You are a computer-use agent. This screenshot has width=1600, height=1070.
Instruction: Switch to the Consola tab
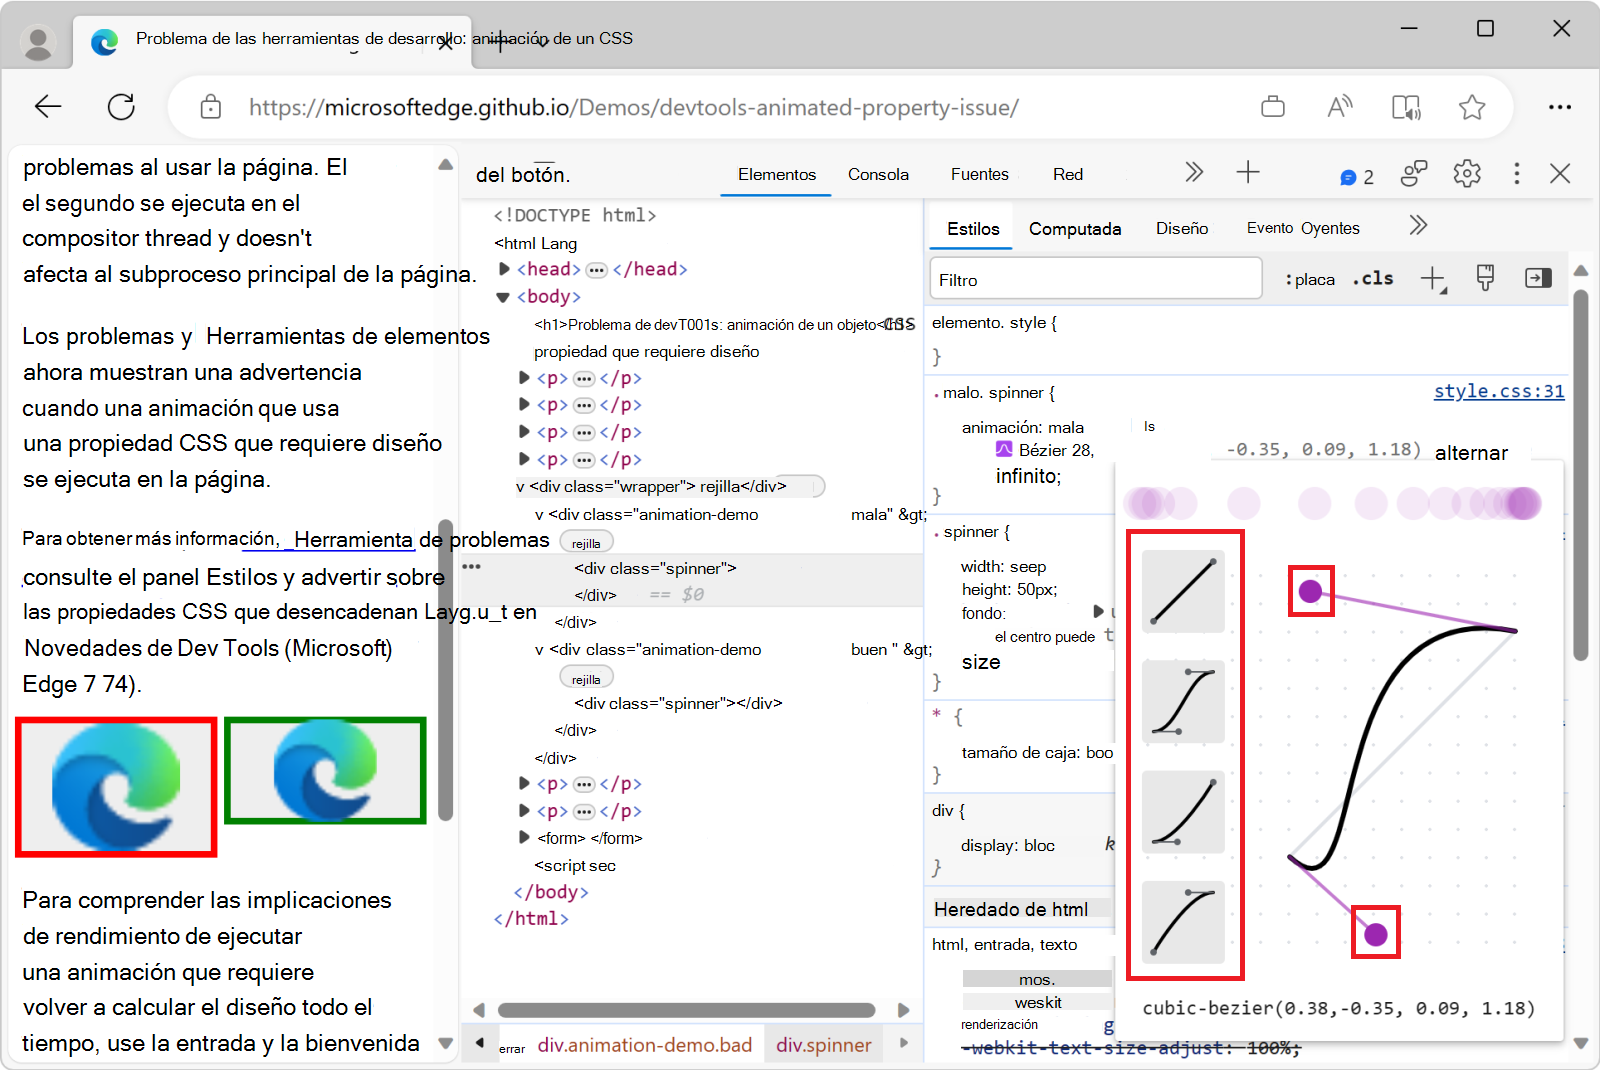pos(877,173)
